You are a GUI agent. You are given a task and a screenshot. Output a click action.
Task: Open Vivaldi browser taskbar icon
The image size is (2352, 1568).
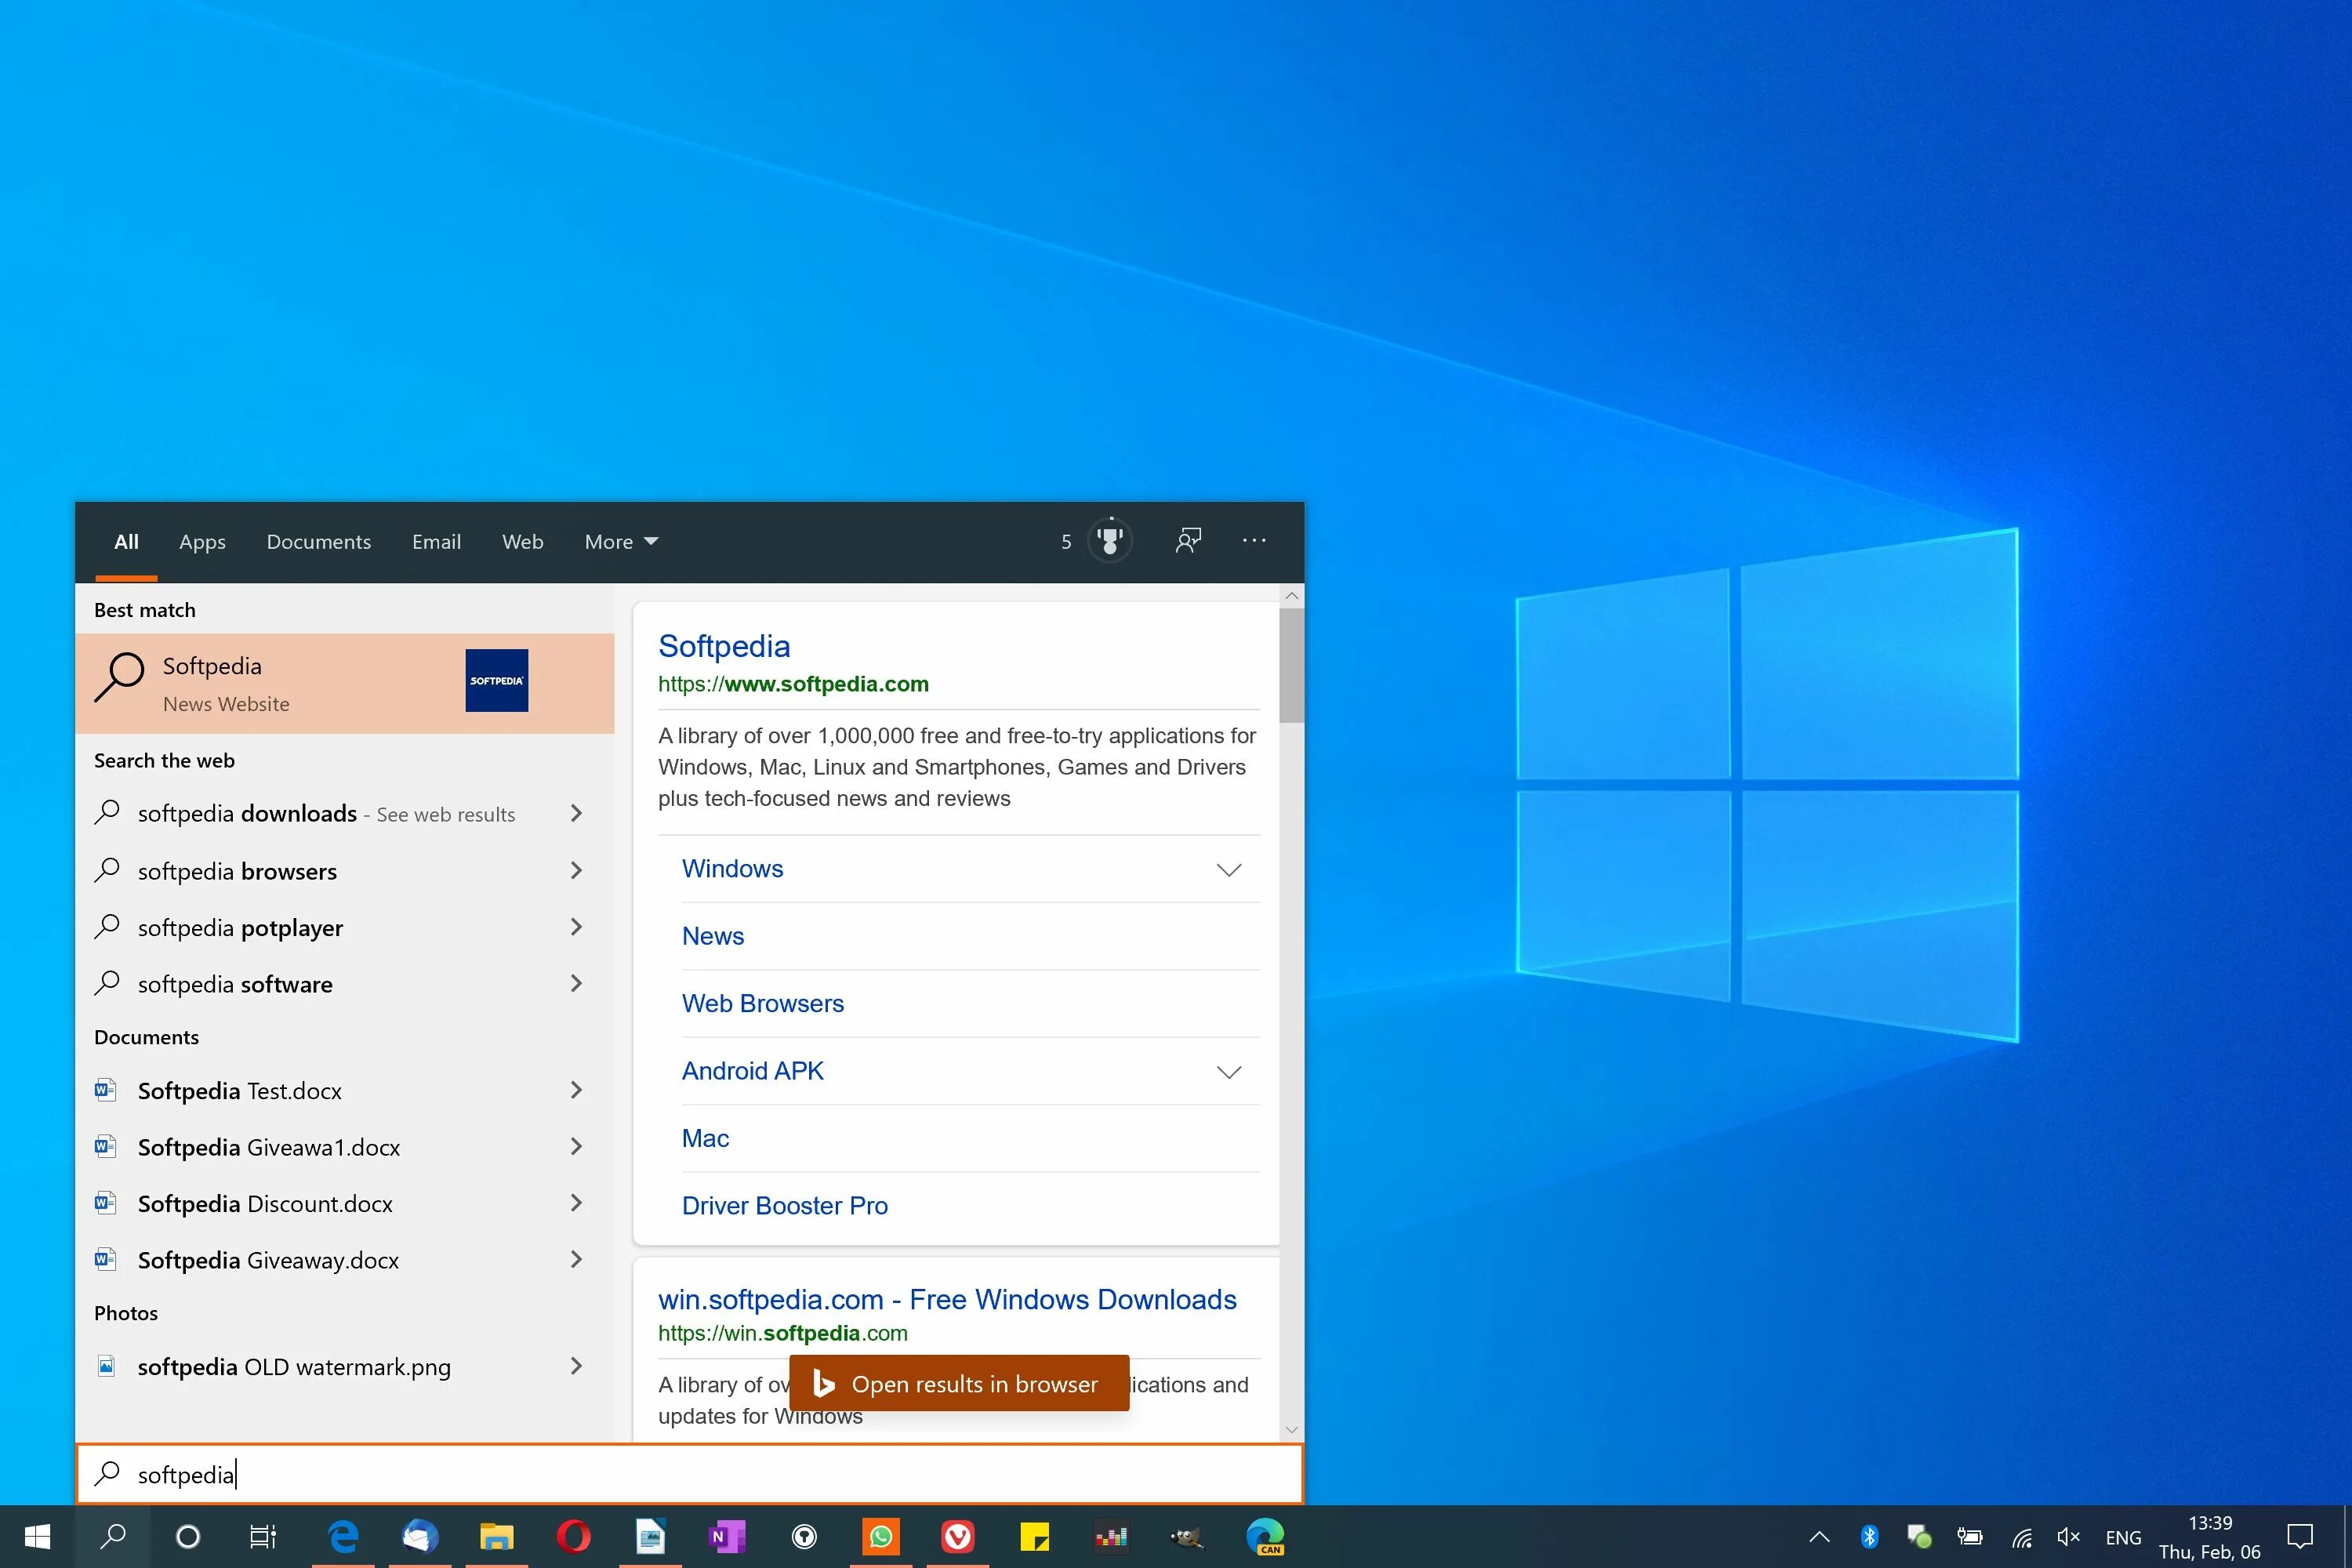[957, 1536]
